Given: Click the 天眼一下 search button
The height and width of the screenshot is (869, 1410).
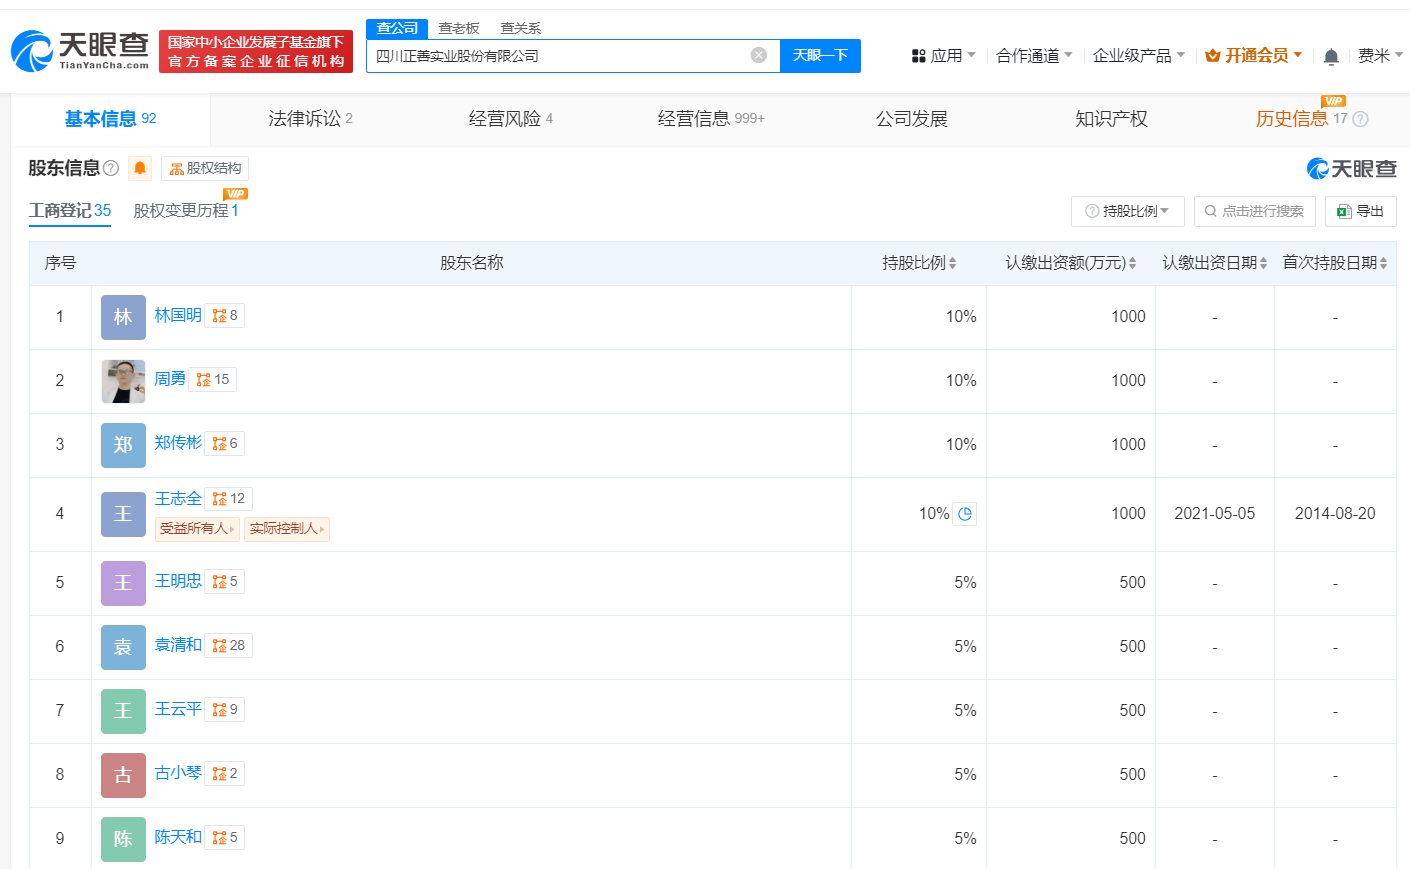Looking at the screenshot, I should pos(820,56).
